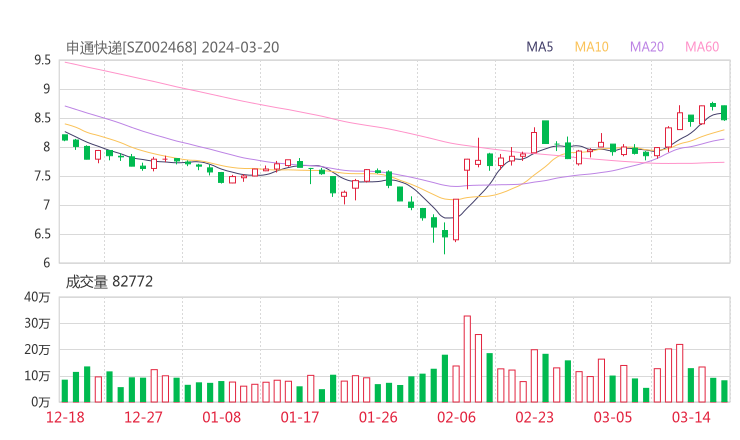Click the 02-06 date label

[456, 417]
